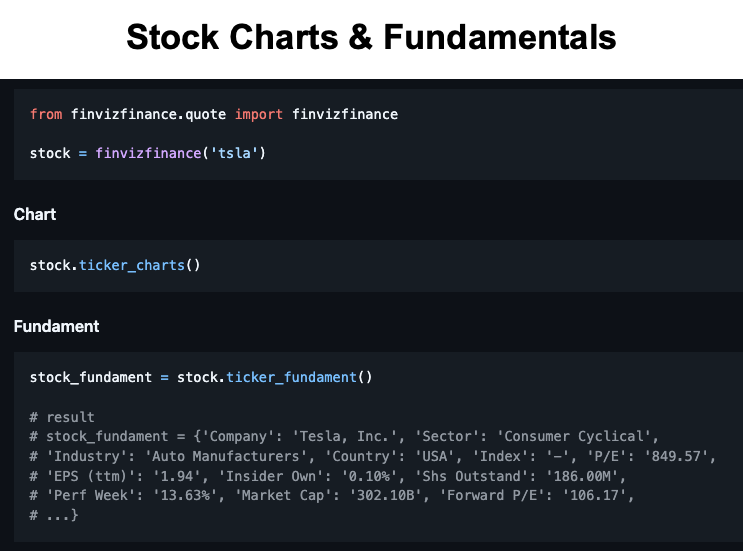Click the 'stock_fundament = stock.ticker_fundament()' line

click(x=201, y=377)
